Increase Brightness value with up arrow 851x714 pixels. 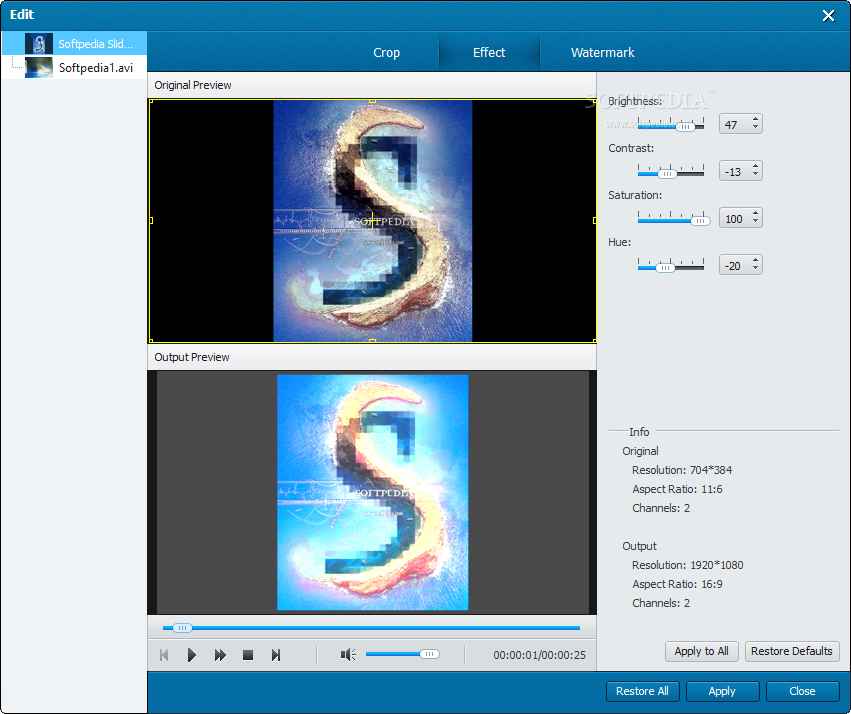[755, 119]
